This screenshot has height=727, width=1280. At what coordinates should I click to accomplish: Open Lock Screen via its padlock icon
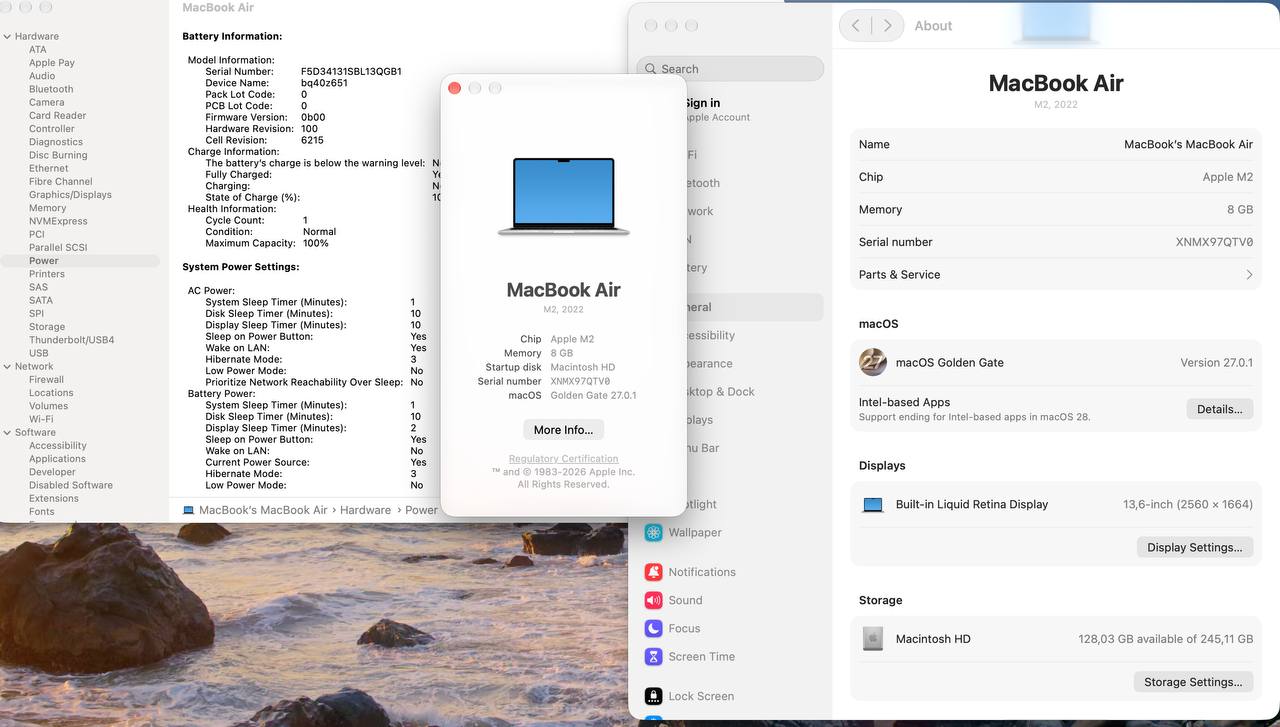click(654, 696)
